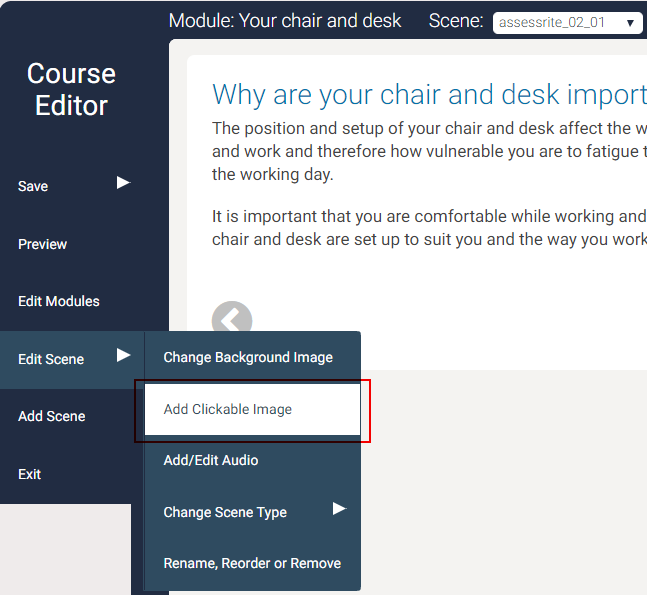Screen dimensions: 647x595
Task: Click the arrow icon beside Edit Scene
Action: coord(123,356)
